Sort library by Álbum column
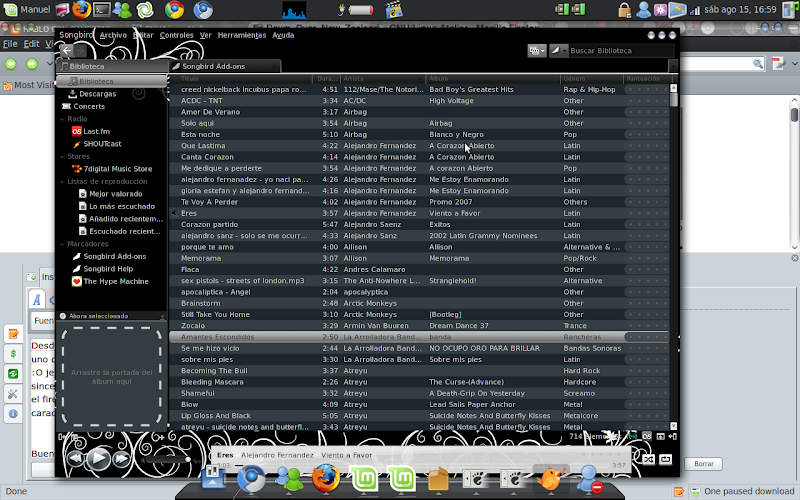This screenshot has height=500, width=800. point(493,79)
